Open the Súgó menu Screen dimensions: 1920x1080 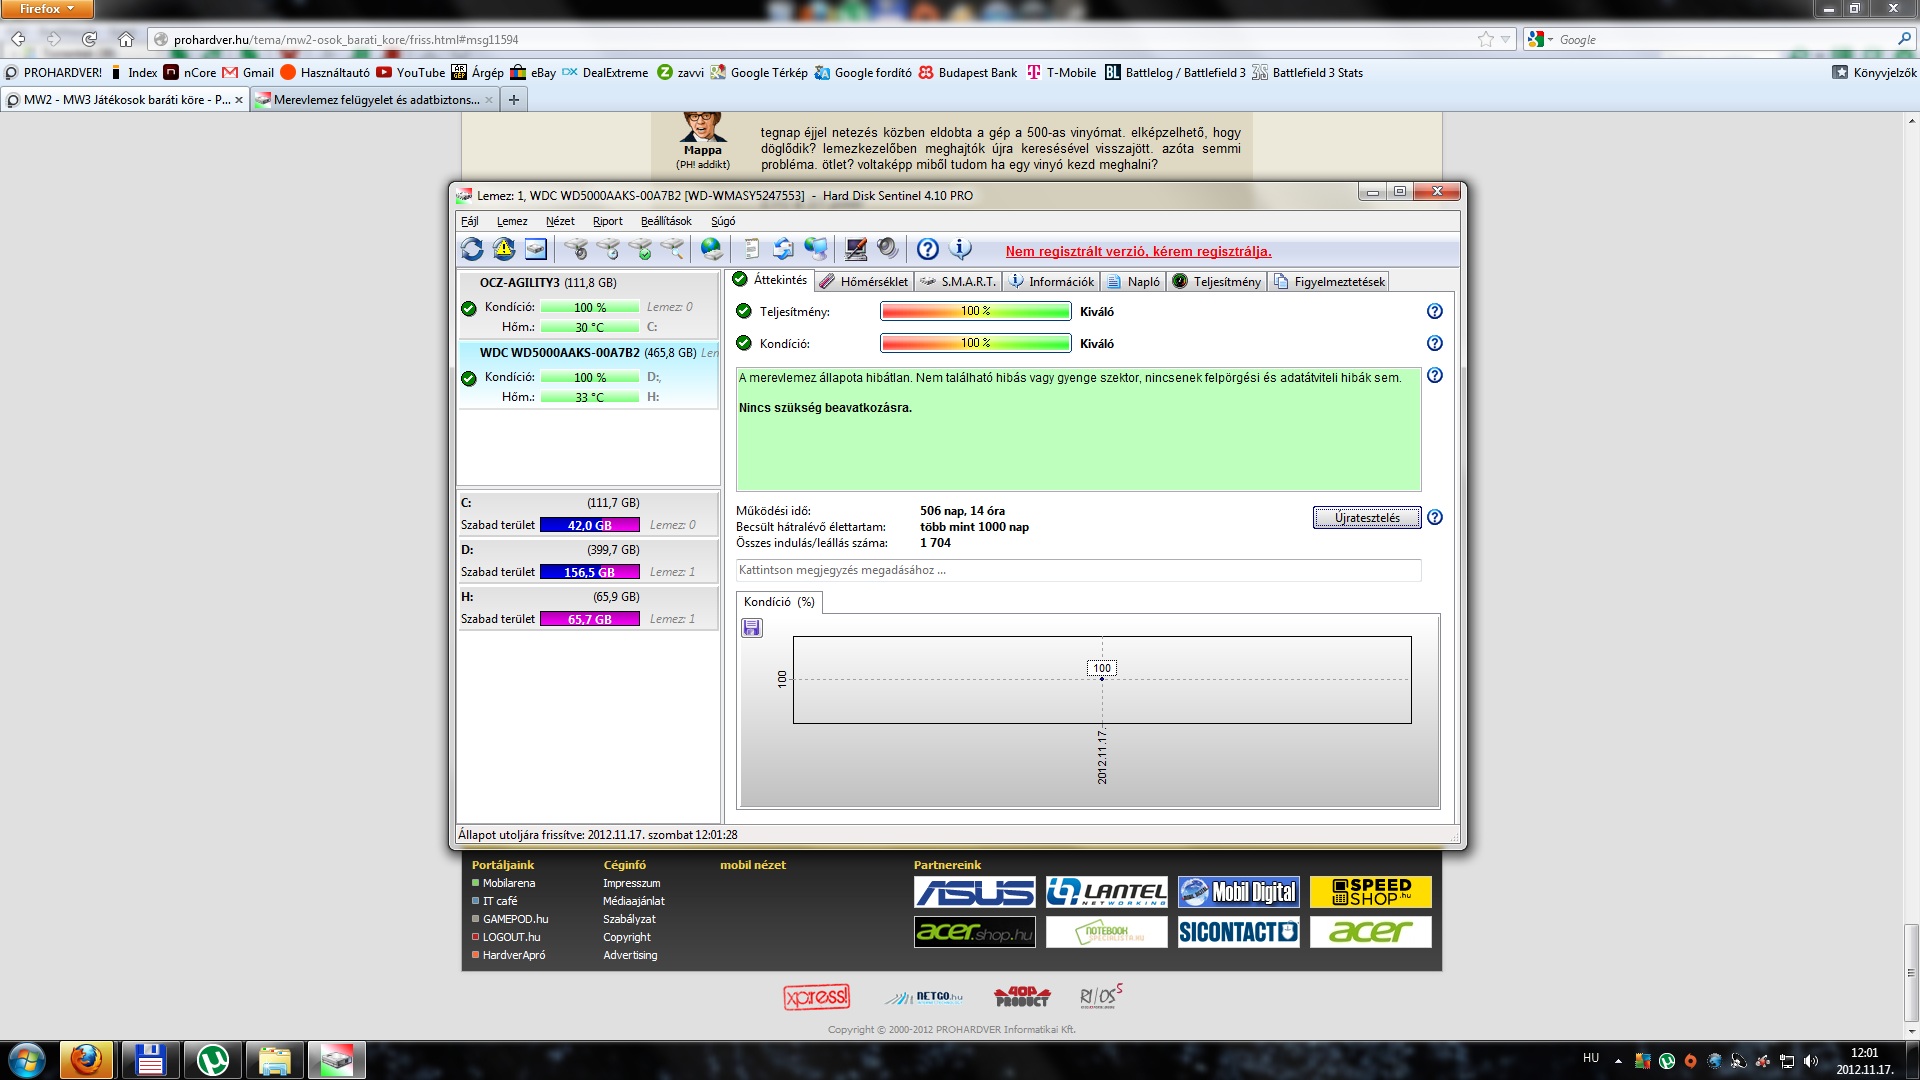click(x=723, y=221)
